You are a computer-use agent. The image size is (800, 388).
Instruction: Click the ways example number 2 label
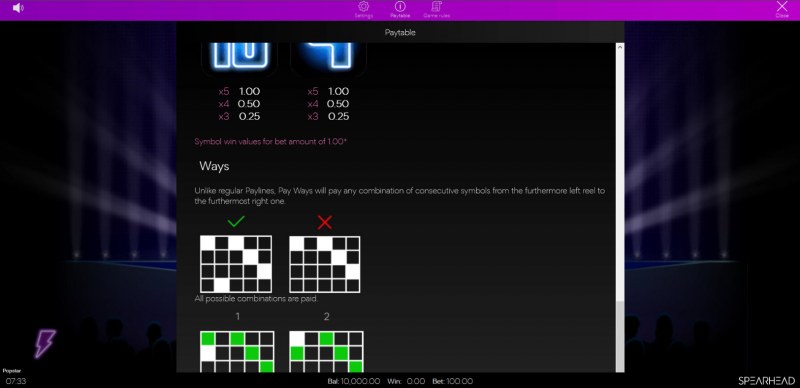(x=327, y=317)
